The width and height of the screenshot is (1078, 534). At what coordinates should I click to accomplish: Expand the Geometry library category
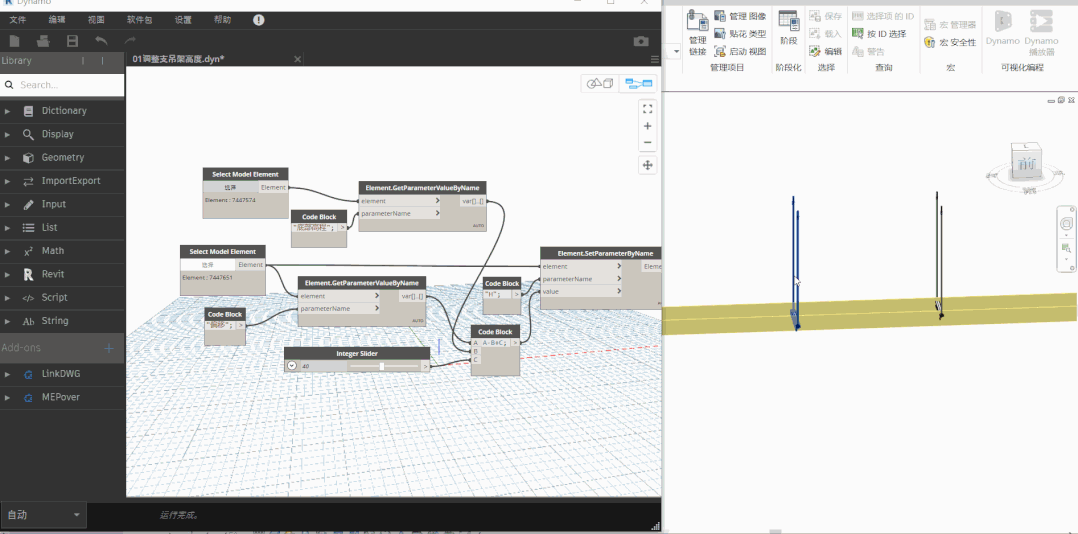[x=62, y=157]
